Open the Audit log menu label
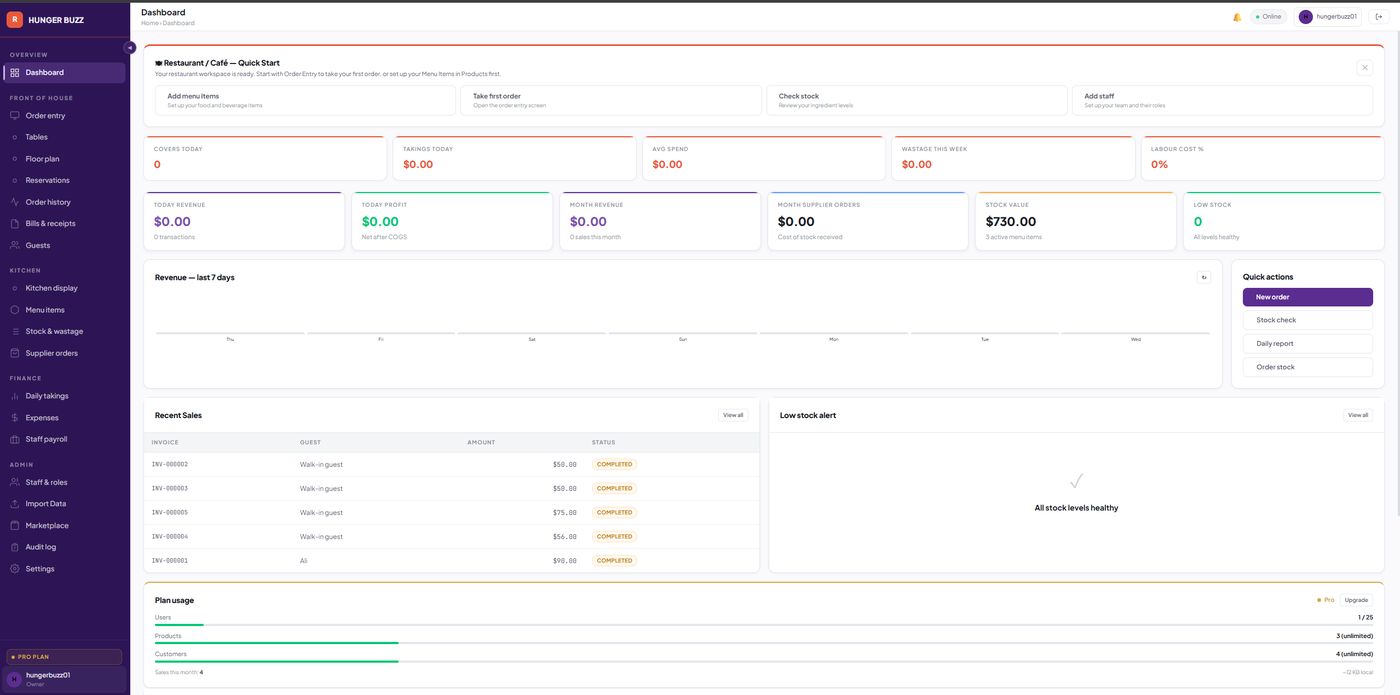This screenshot has width=1400, height=695. coord(41,547)
